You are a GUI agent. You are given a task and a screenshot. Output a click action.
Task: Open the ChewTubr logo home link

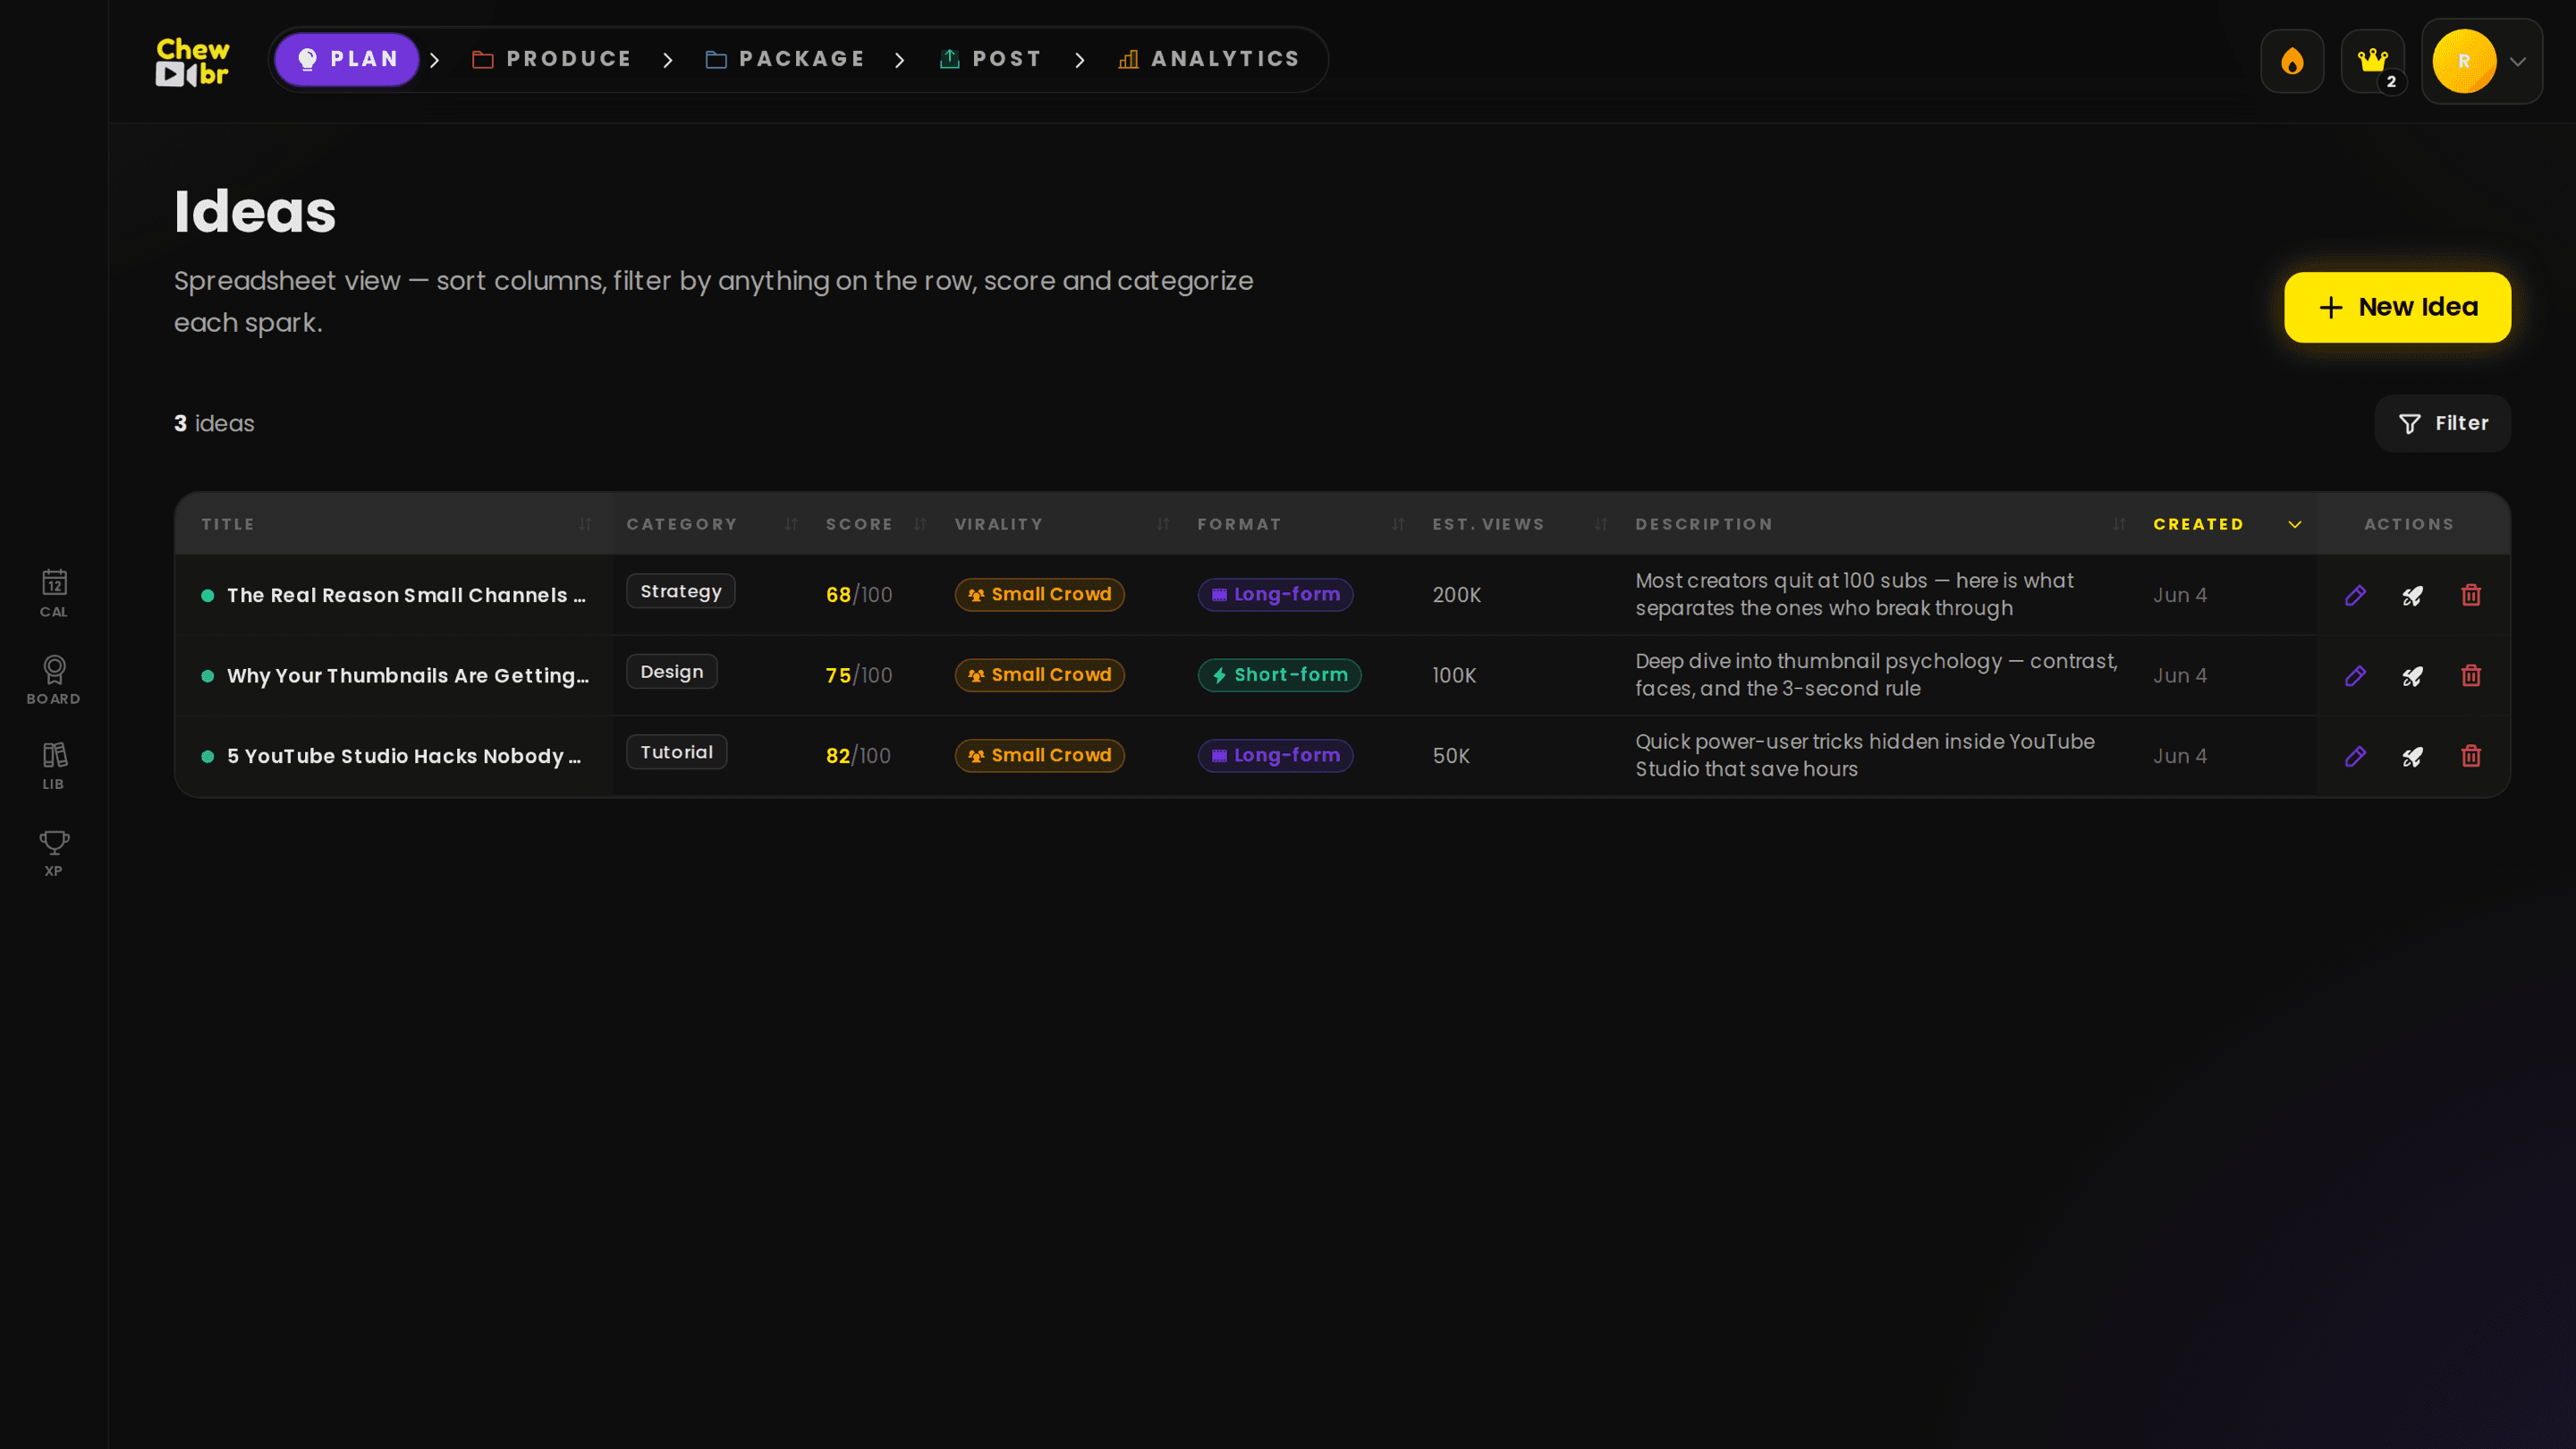(192, 61)
